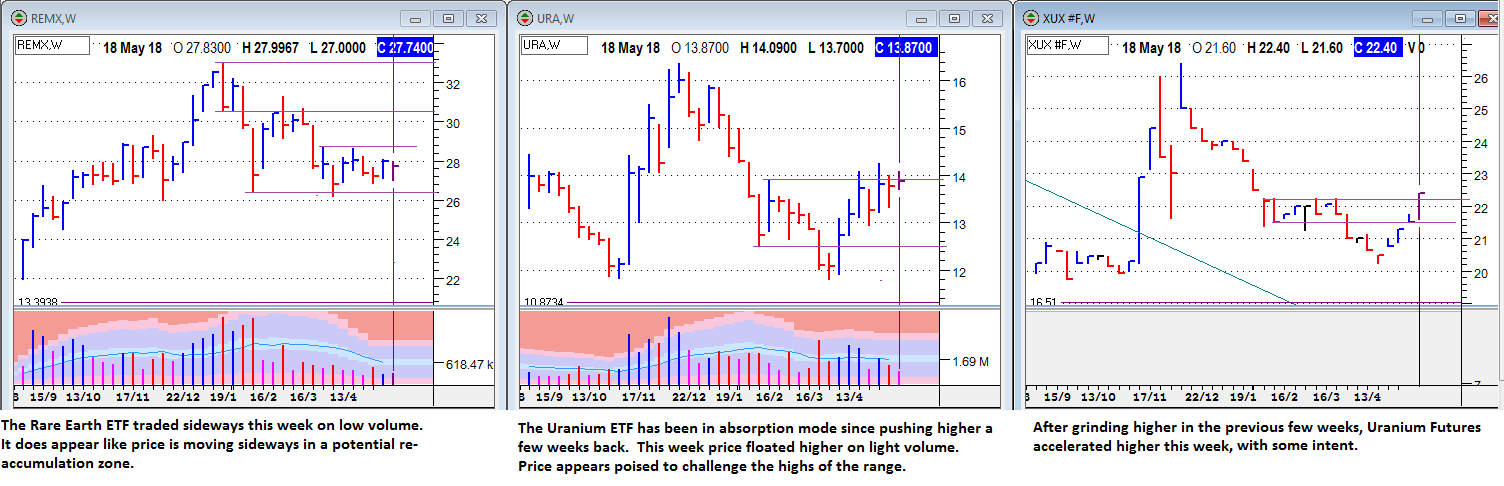Image resolution: width=1504 pixels, height=486 pixels.
Task: Select the URA close value C 13.8700
Action: click(x=905, y=47)
